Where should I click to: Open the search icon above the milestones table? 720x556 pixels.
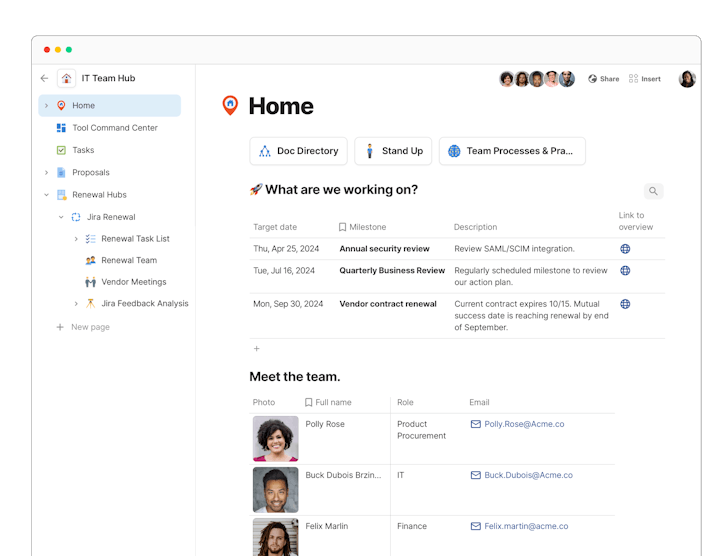653,191
